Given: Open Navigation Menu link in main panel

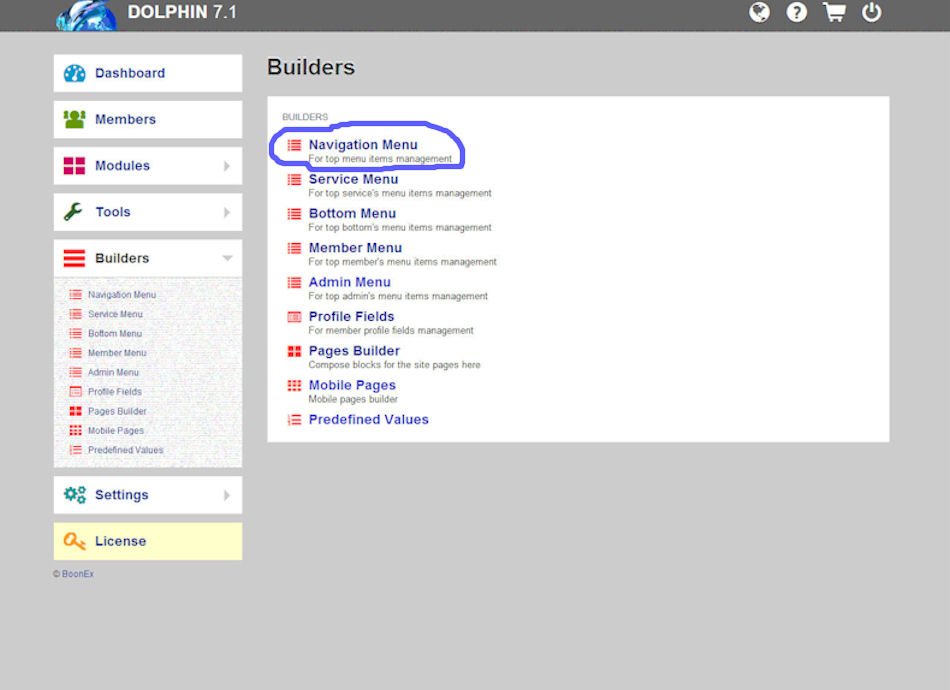Looking at the screenshot, I should pyautogui.click(x=363, y=145).
